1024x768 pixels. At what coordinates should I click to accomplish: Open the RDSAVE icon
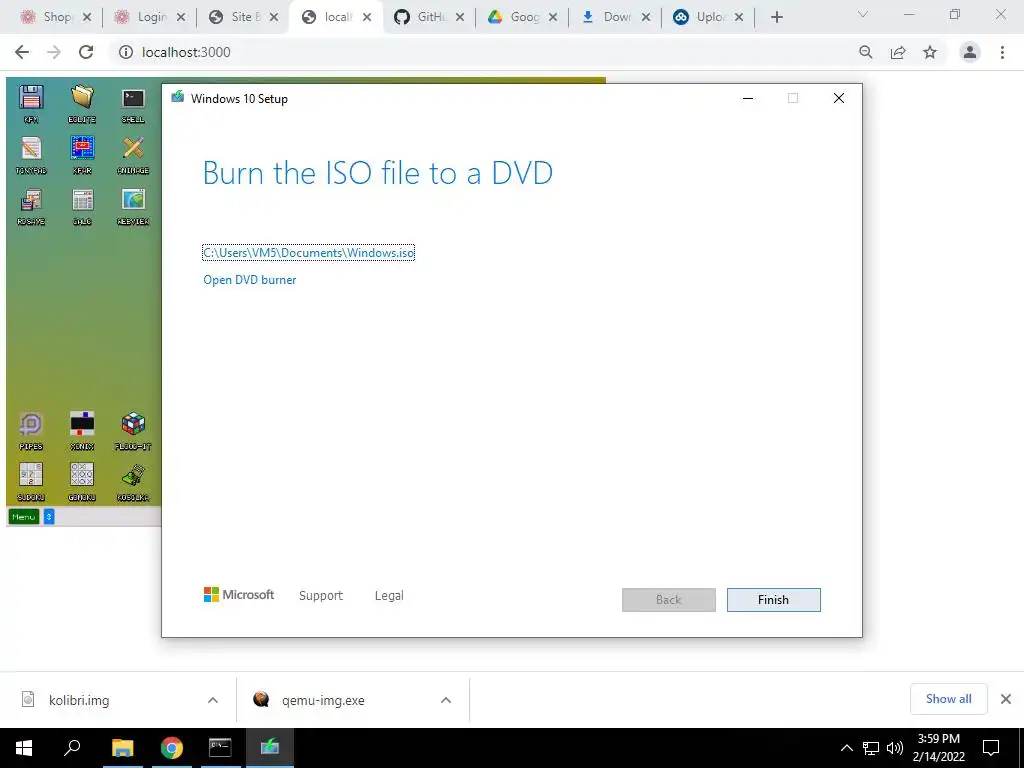pyautogui.click(x=31, y=206)
